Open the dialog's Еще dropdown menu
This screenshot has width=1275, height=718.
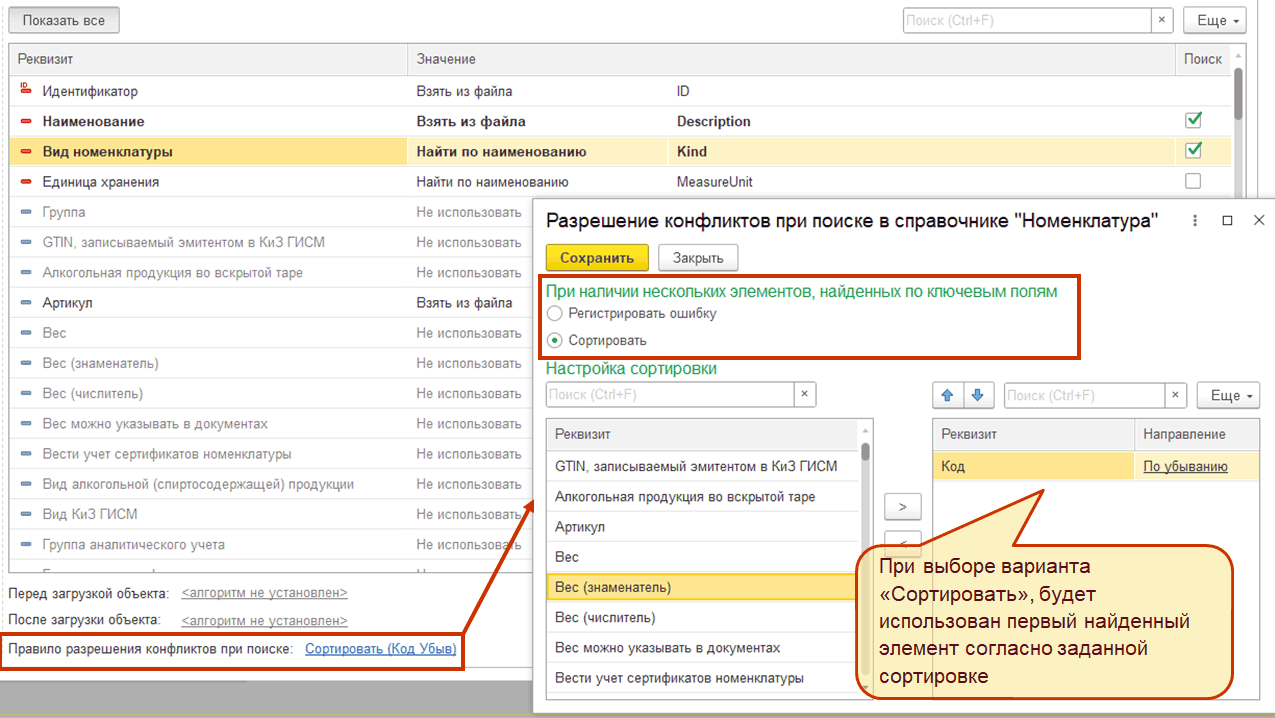(1228, 395)
